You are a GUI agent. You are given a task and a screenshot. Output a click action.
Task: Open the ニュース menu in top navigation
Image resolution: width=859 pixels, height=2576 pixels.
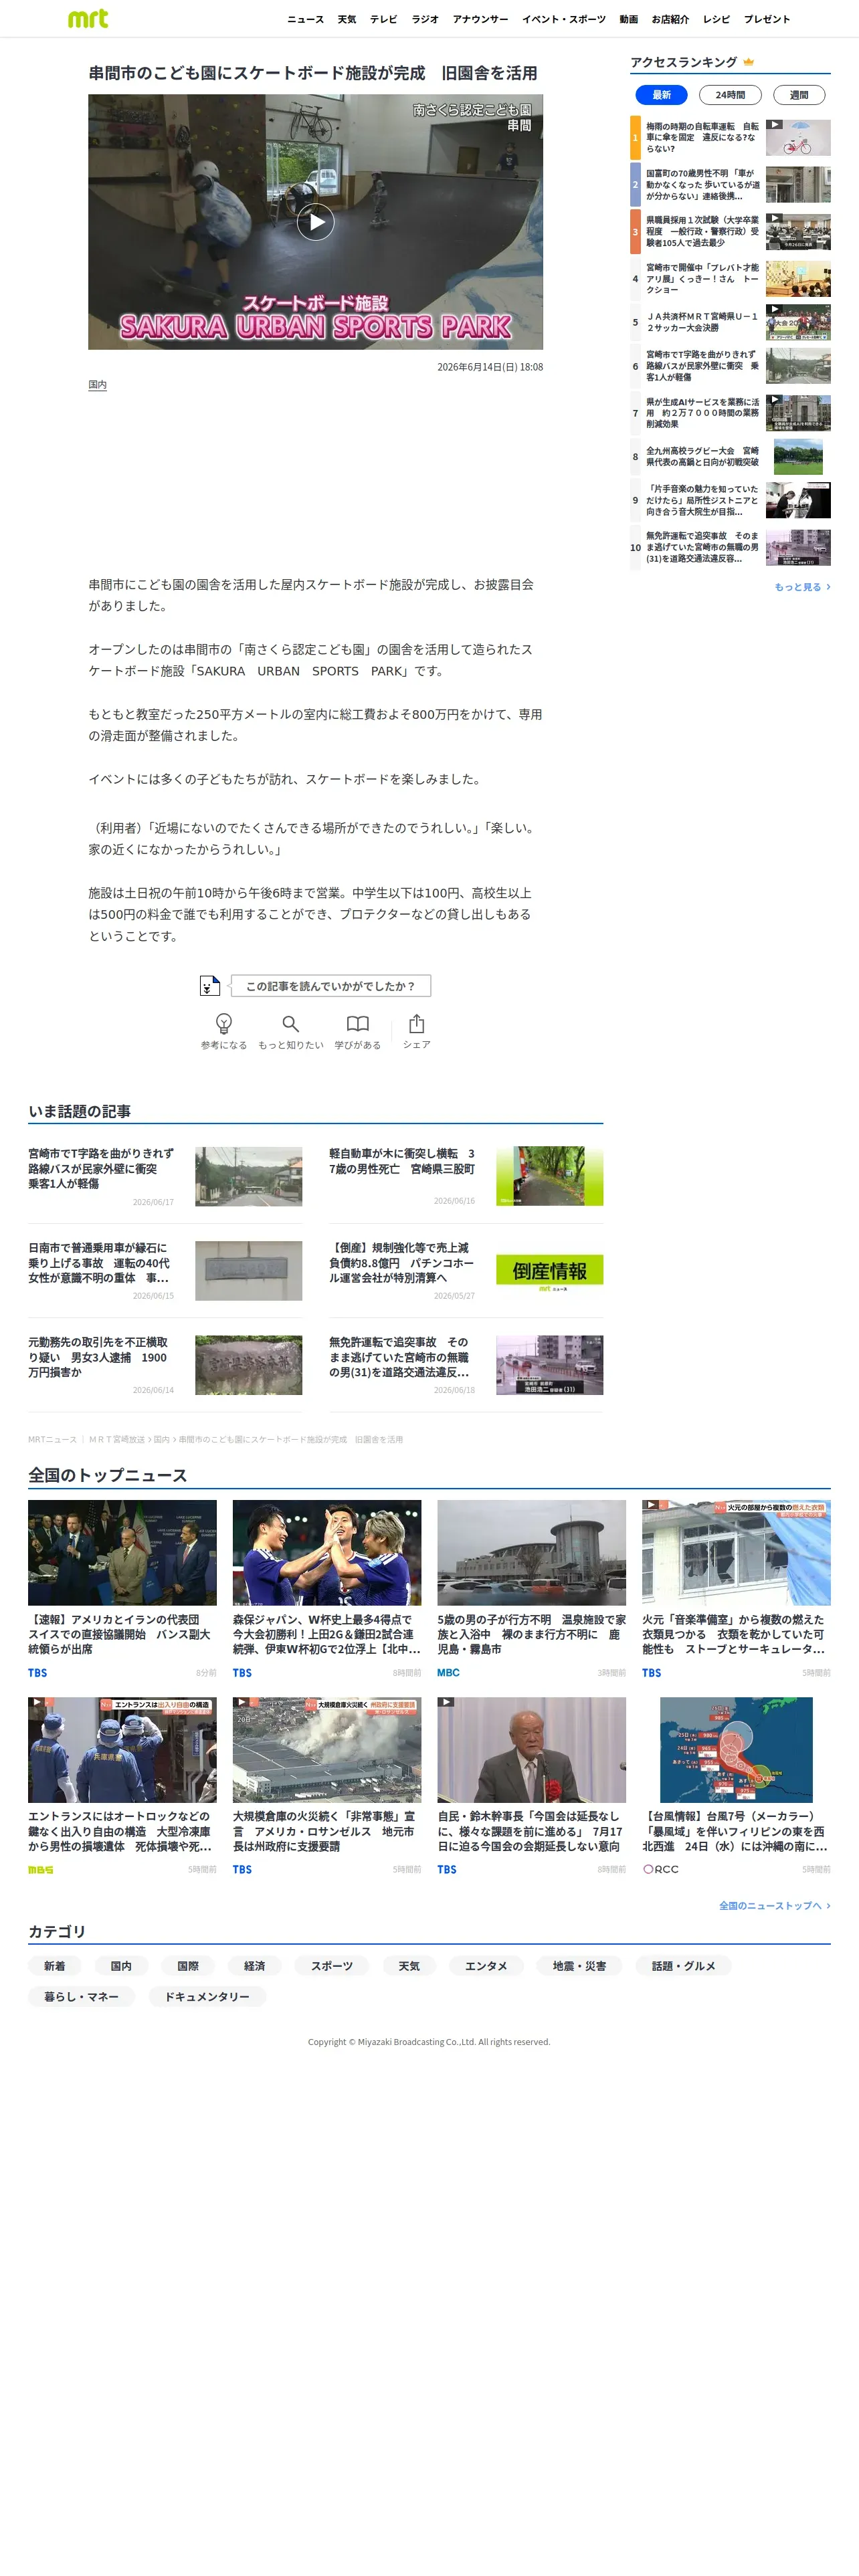tap(305, 19)
